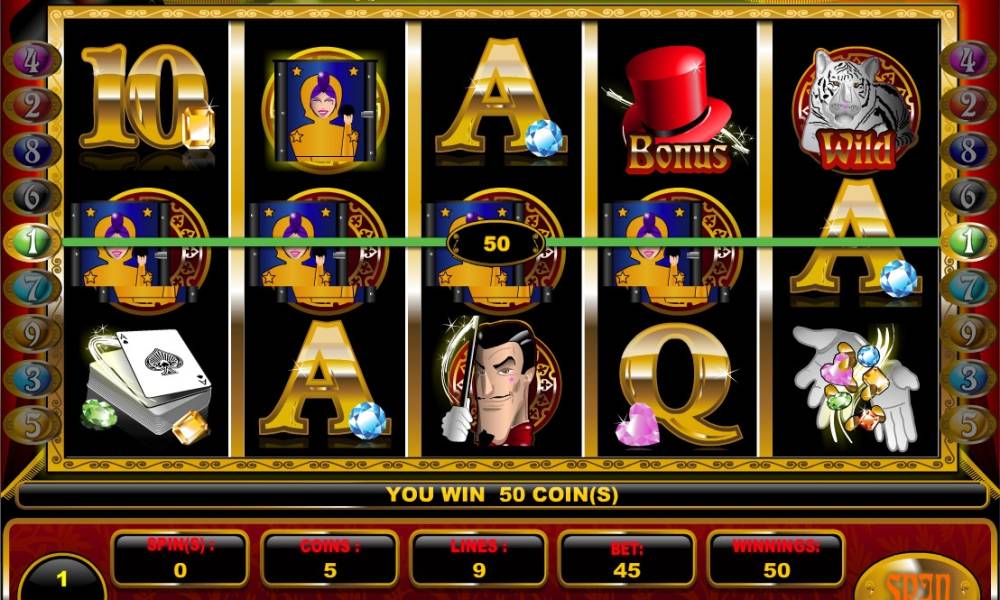
Task: Click the white gloves holding gems symbol
Action: (856, 386)
